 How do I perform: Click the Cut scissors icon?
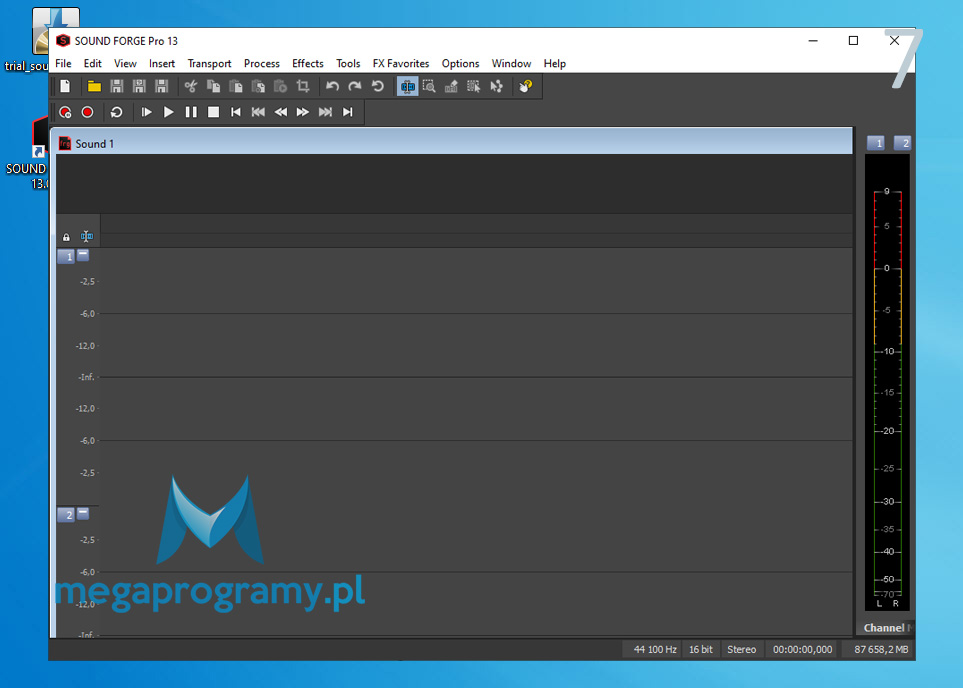[191, 87]
